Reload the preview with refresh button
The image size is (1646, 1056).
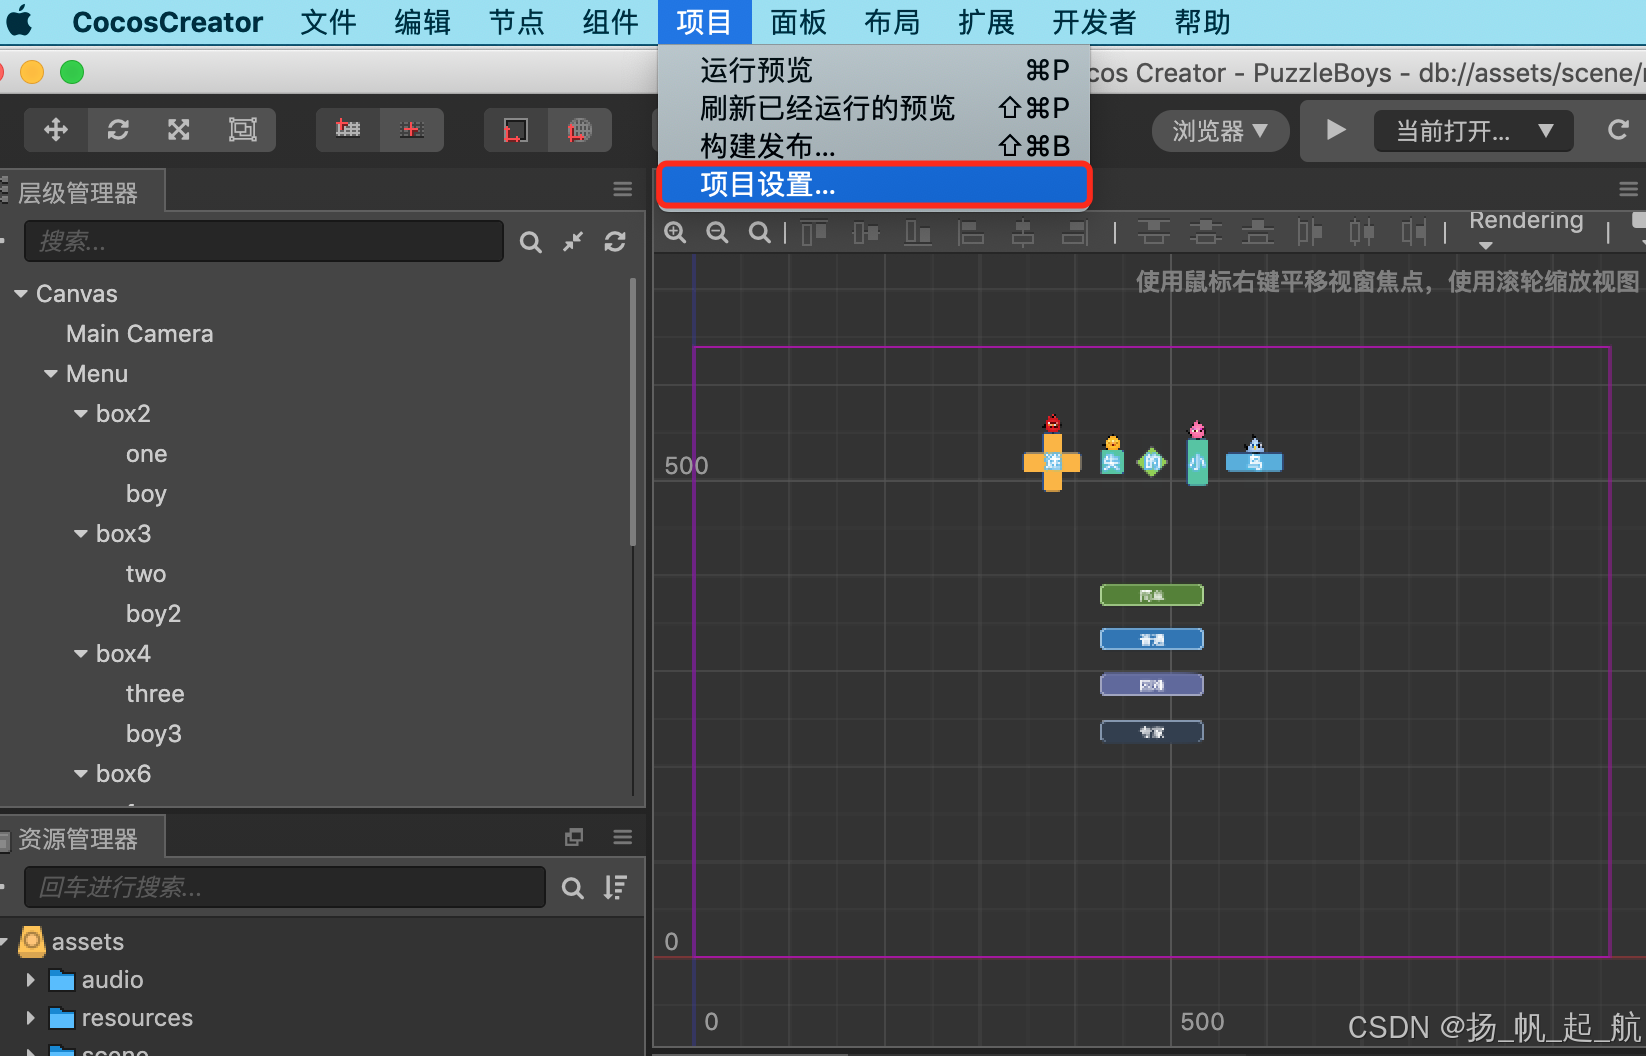1617,130
